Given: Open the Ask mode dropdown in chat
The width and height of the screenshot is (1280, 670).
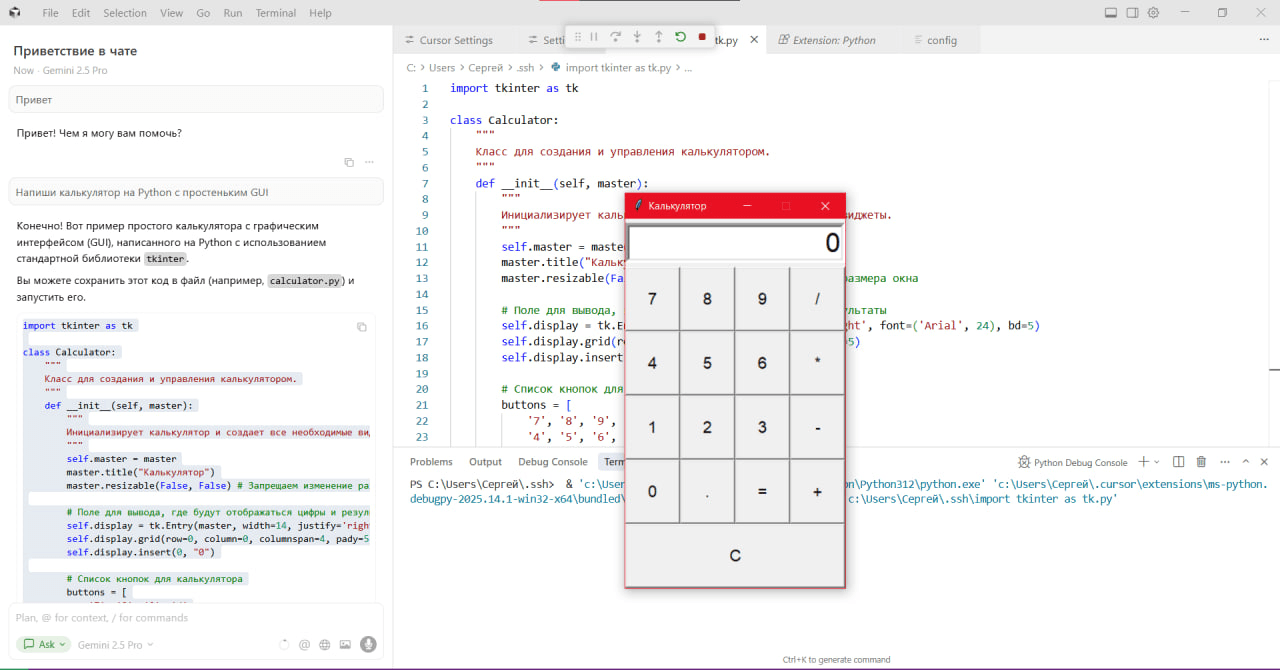Looking at the screenshot, I should pos(43,645).
